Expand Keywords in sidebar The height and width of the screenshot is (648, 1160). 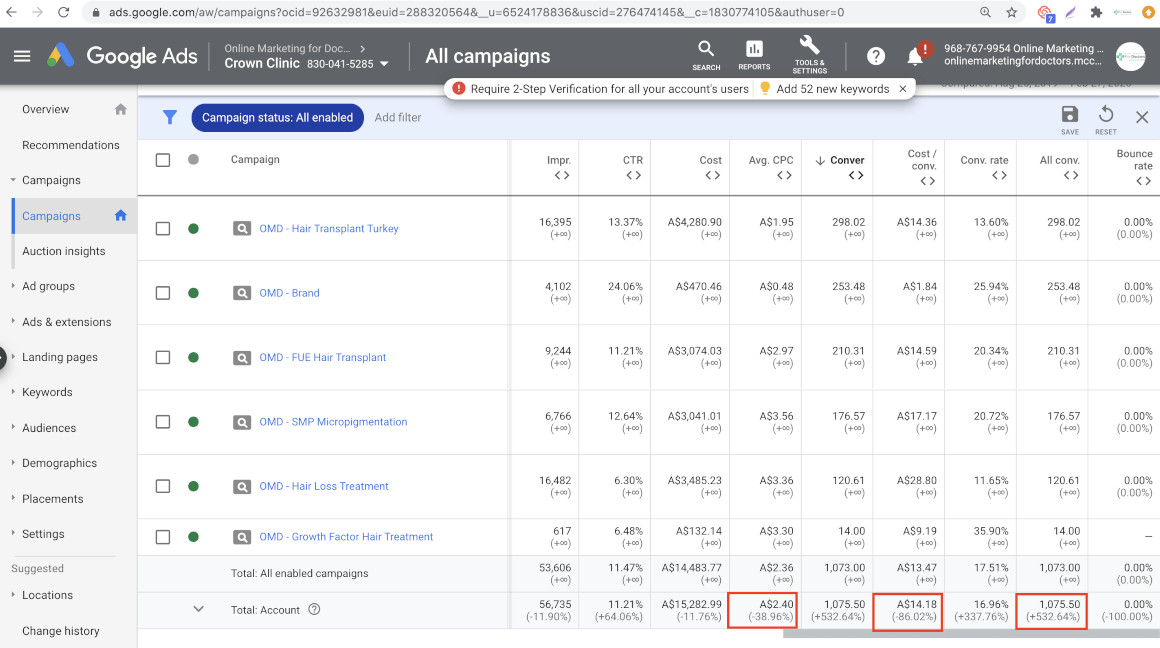point(13,391)
